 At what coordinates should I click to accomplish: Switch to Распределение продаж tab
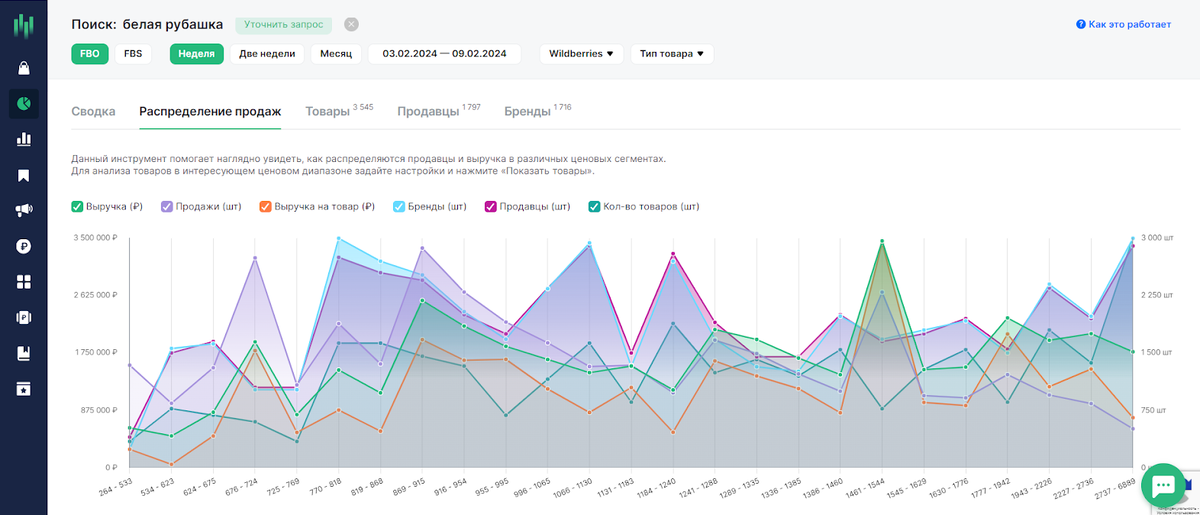[x=211, y=112]
